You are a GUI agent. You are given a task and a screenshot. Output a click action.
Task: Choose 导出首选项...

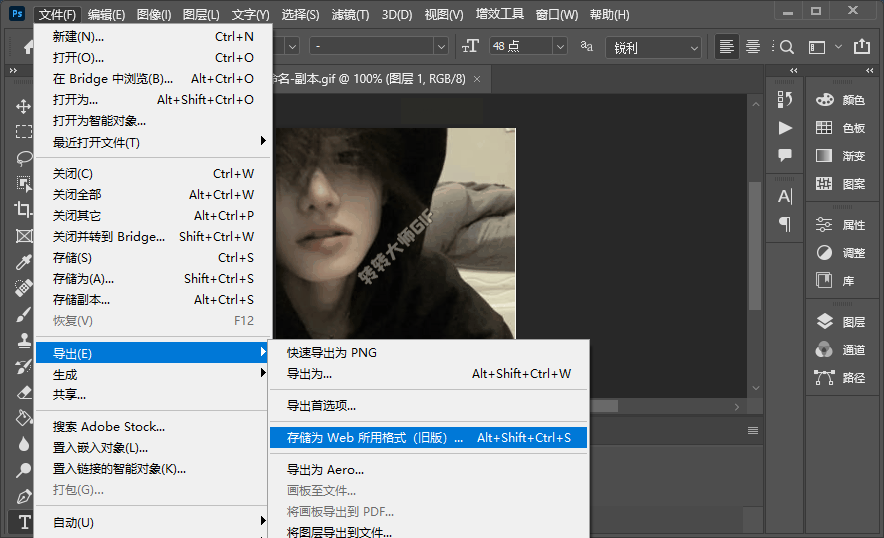pyautogui.click(x=428, y=405)
